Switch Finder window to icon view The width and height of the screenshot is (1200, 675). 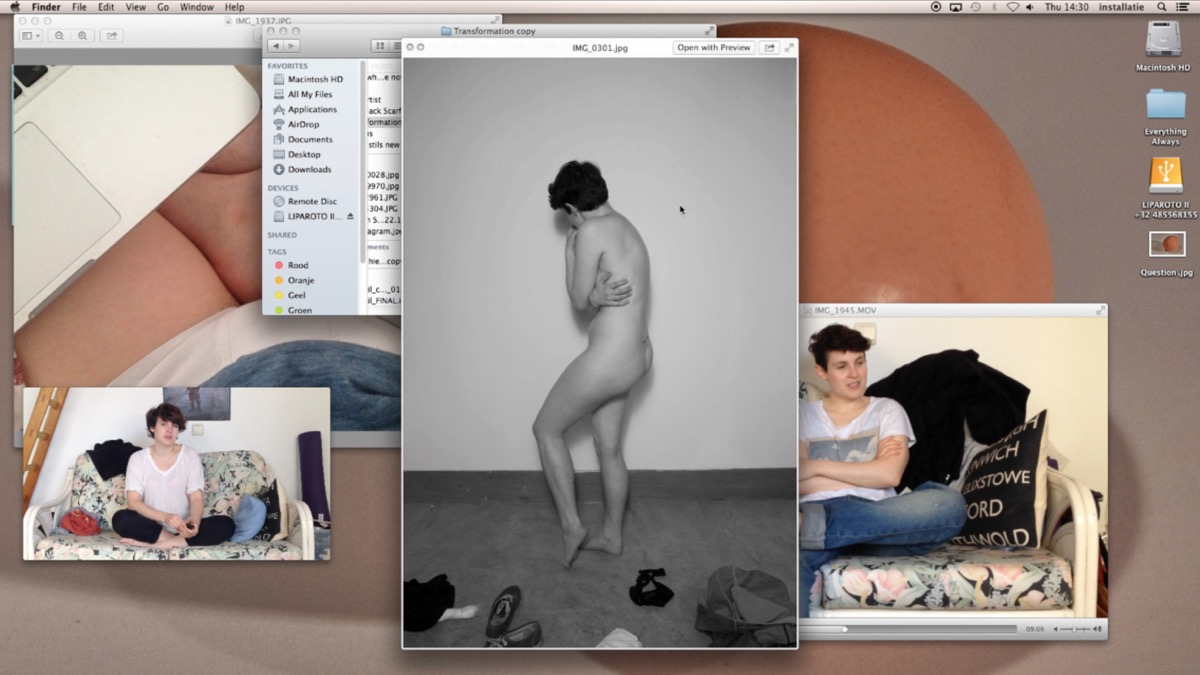pyautogui.click(x=380, y=46)
